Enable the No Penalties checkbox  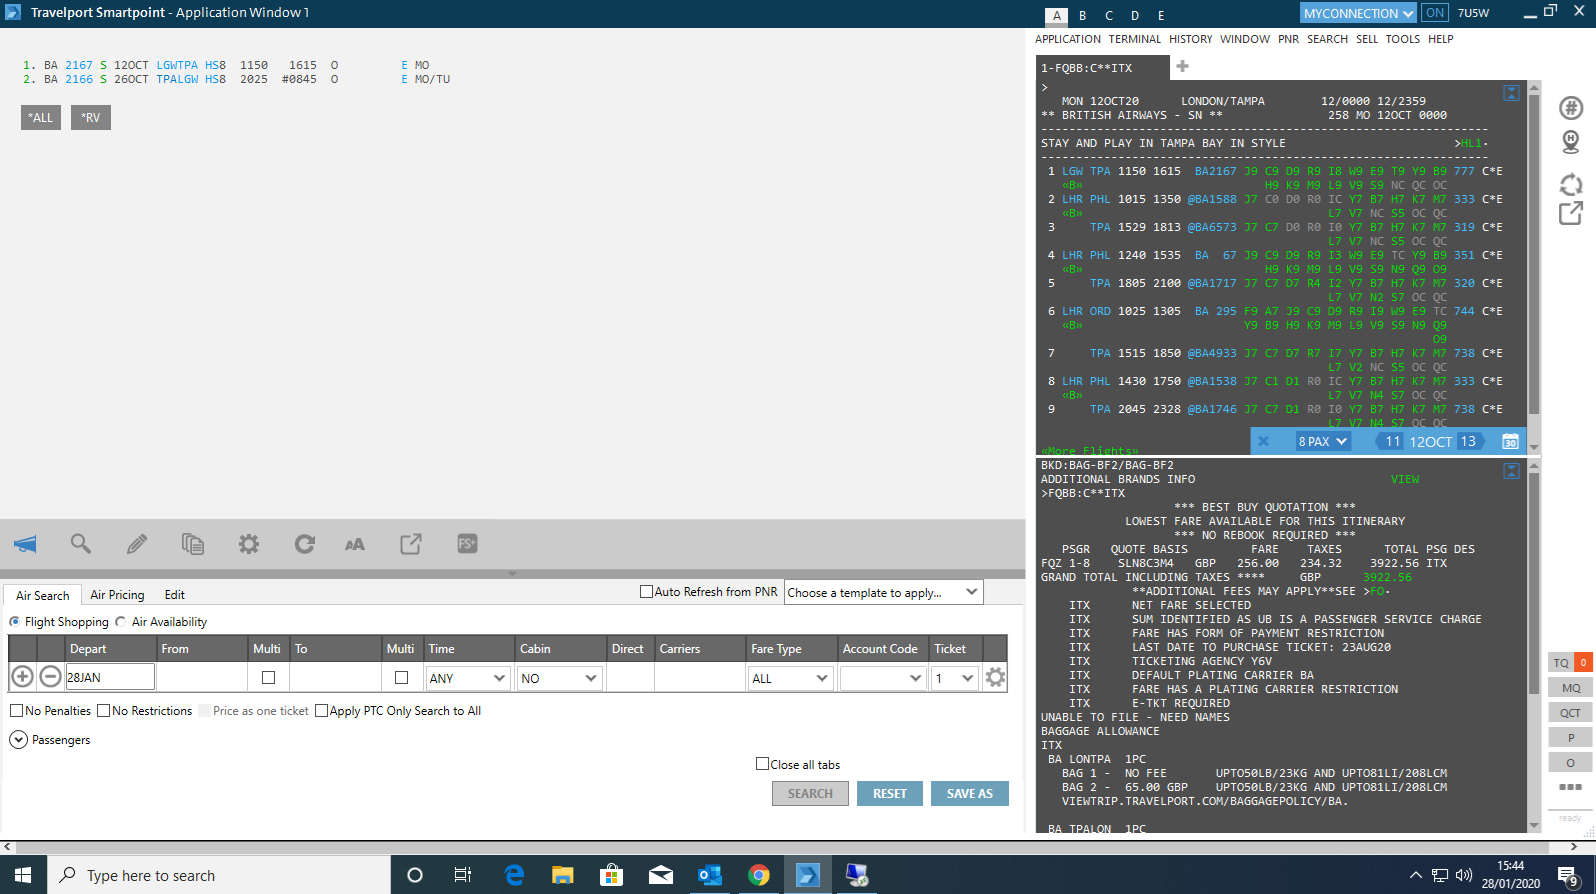tap(16, 711)
